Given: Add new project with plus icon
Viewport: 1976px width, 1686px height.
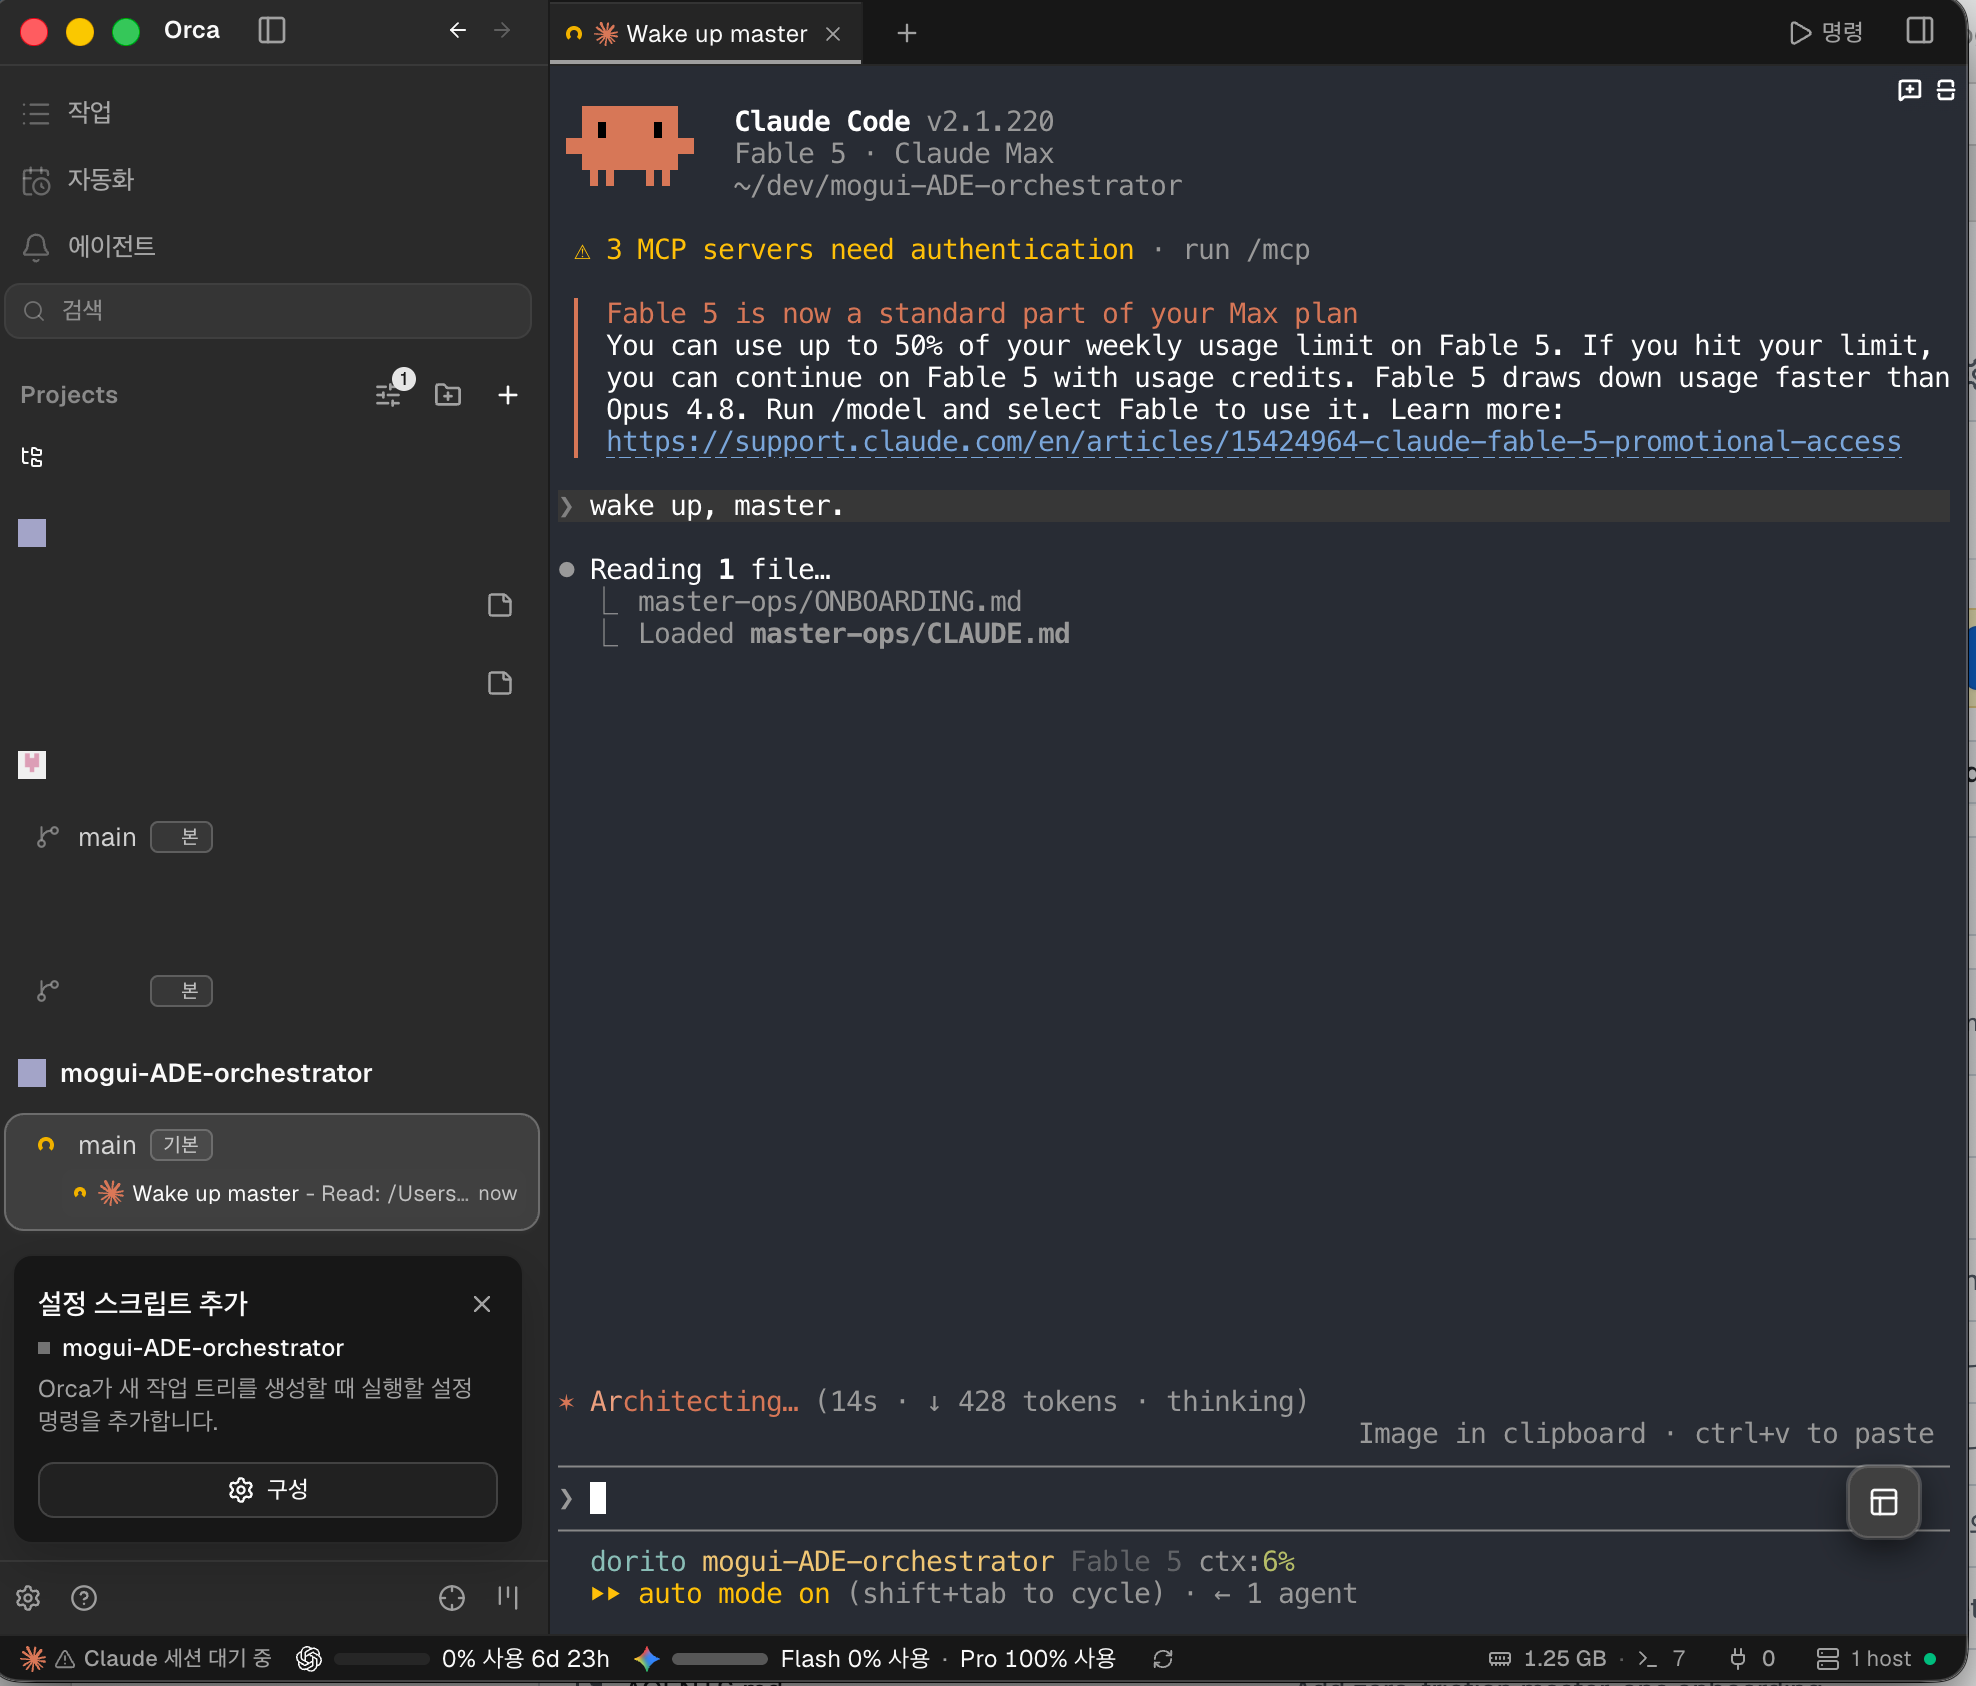Looking at the screenshot, I should click(508, 395).
